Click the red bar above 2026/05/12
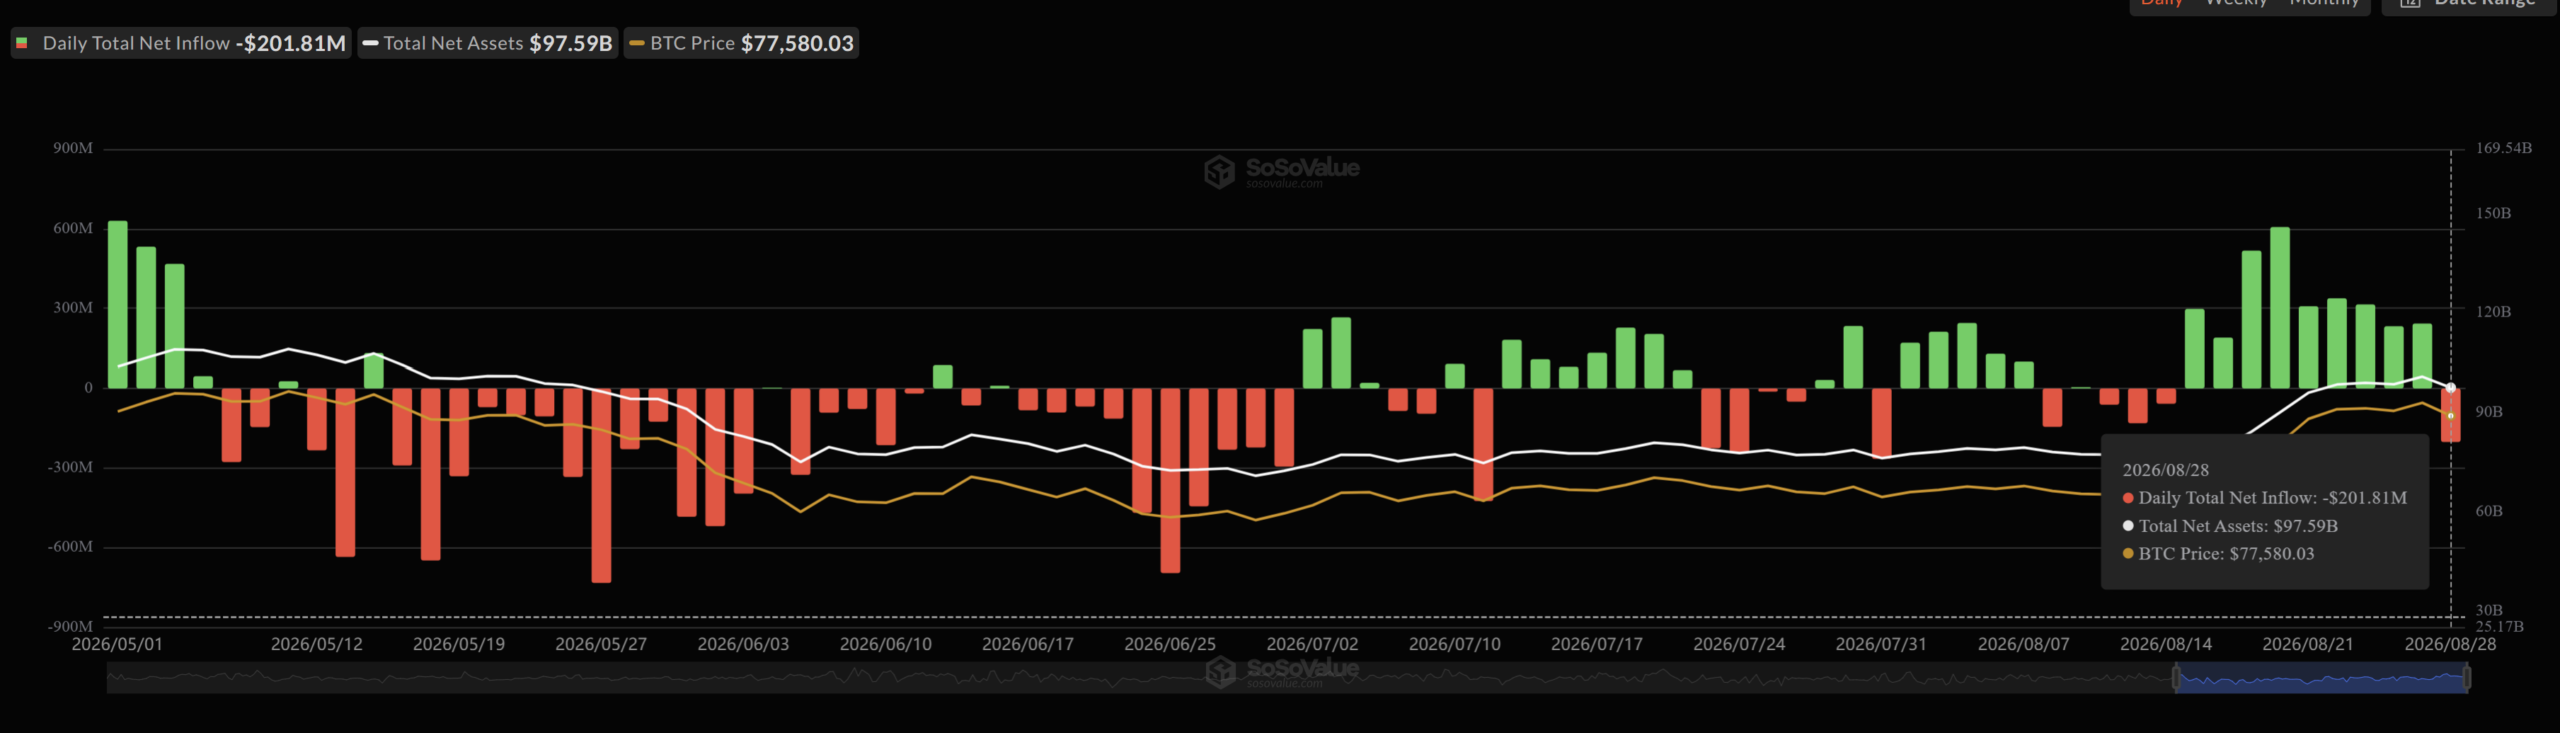 coord(317,419)
